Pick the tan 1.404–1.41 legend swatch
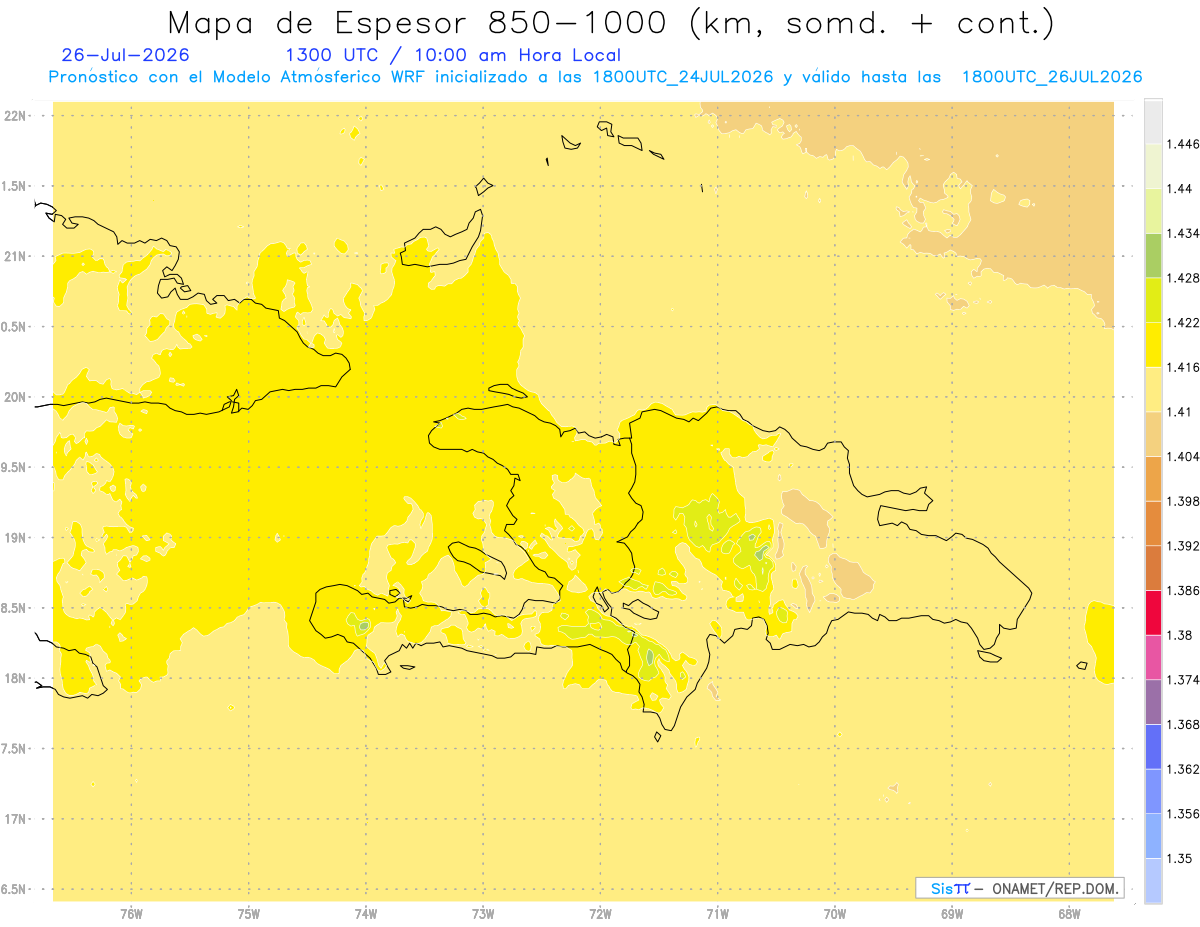Image resolution: width=1200 pixels, height=927 pixels. tap(1153, 434)
